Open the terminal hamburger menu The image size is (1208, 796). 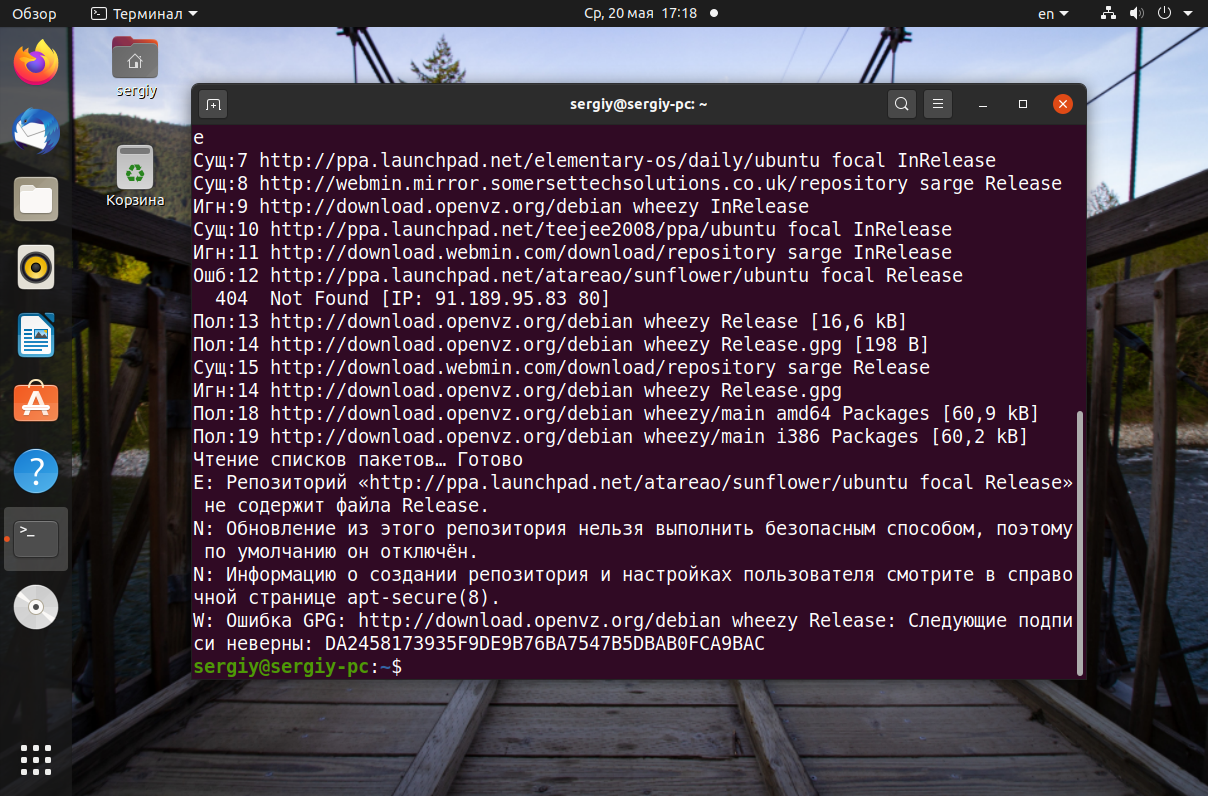point(937,104)
